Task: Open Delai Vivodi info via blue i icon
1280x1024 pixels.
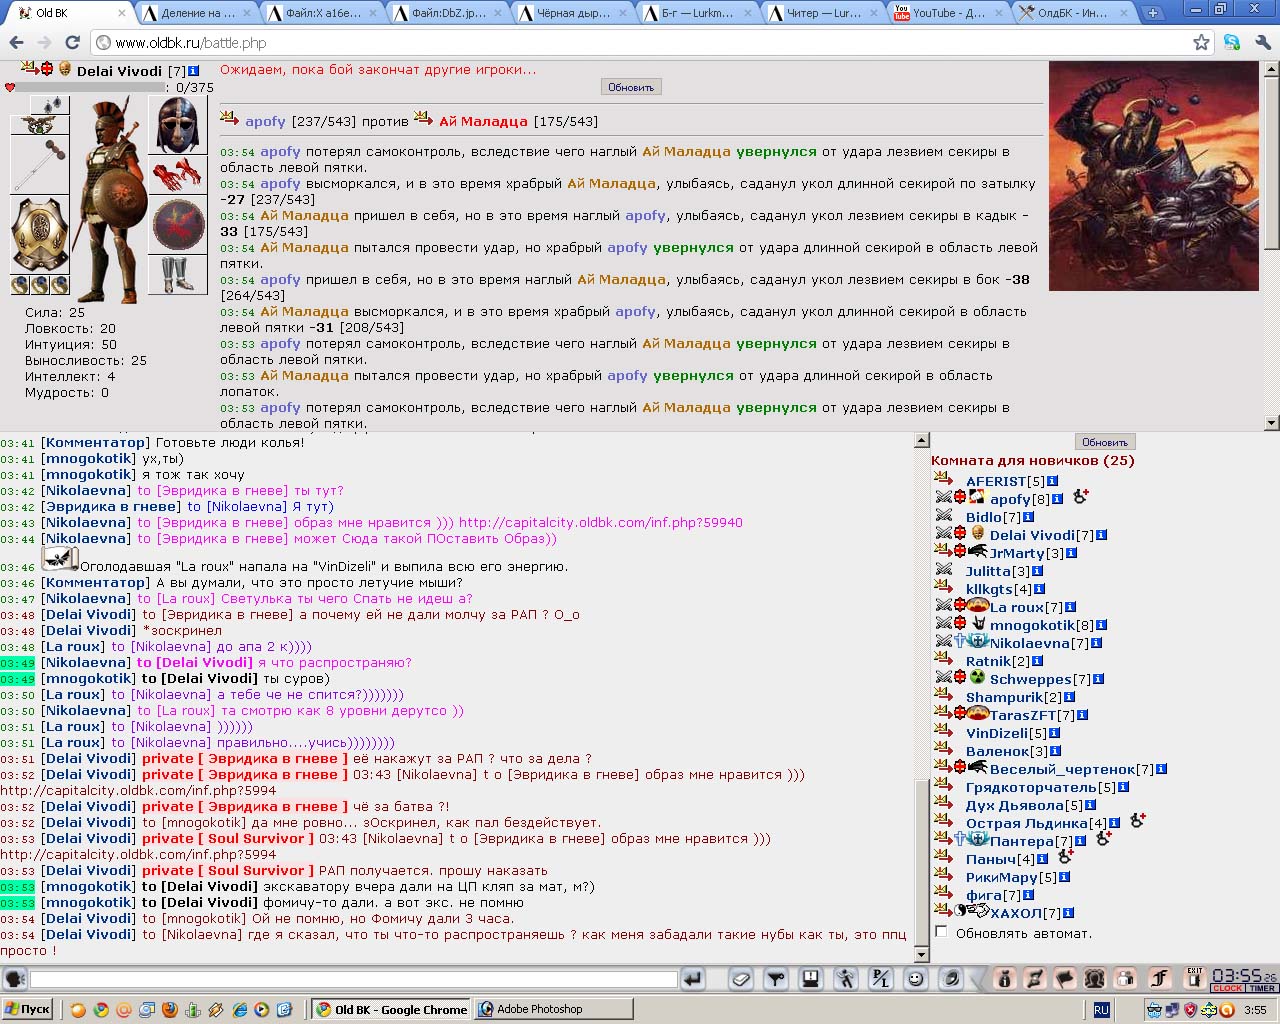Action: (194, 71)
